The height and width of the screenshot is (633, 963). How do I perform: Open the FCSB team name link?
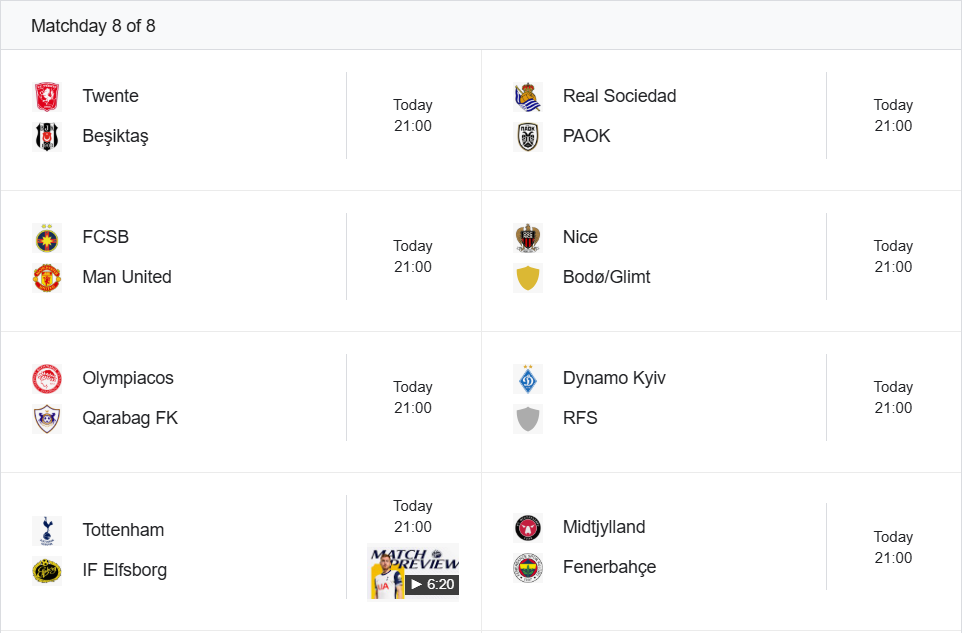(106, 237)
